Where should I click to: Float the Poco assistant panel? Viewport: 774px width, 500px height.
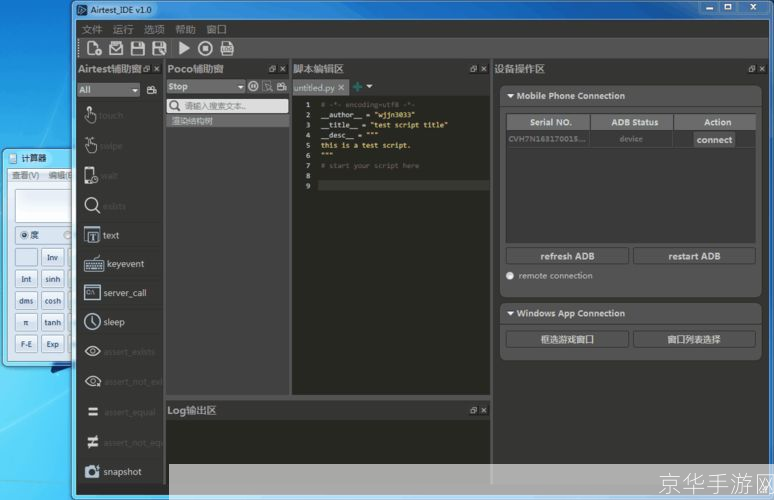(272, 69)
